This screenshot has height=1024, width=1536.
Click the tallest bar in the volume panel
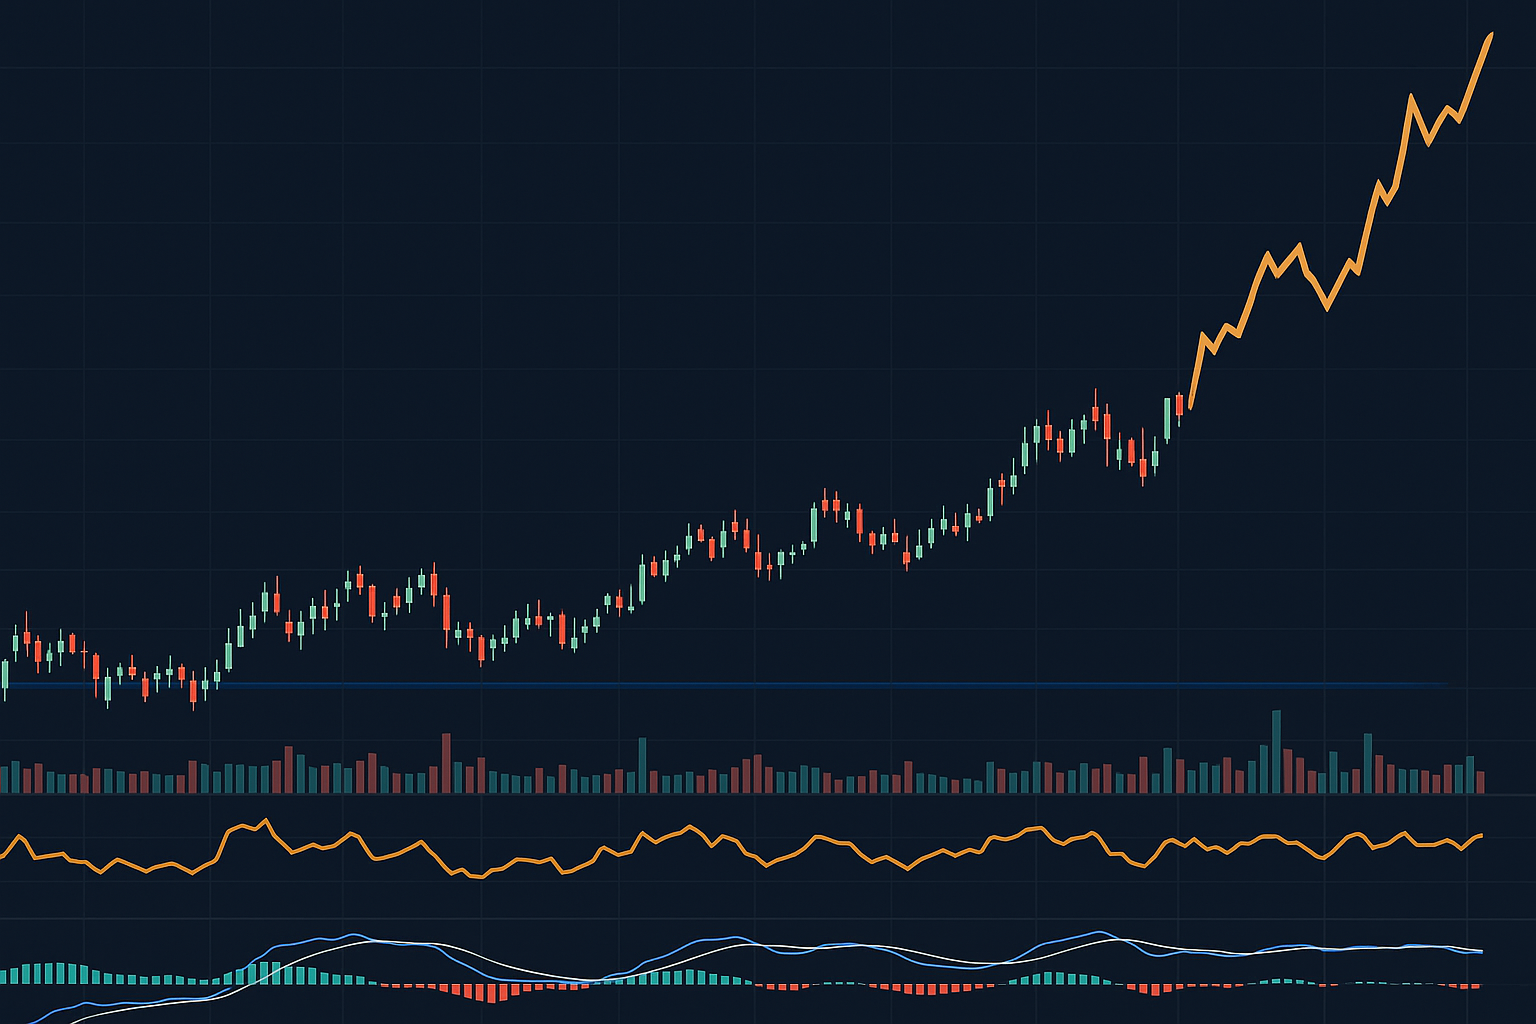click(x=1275, y=751)
